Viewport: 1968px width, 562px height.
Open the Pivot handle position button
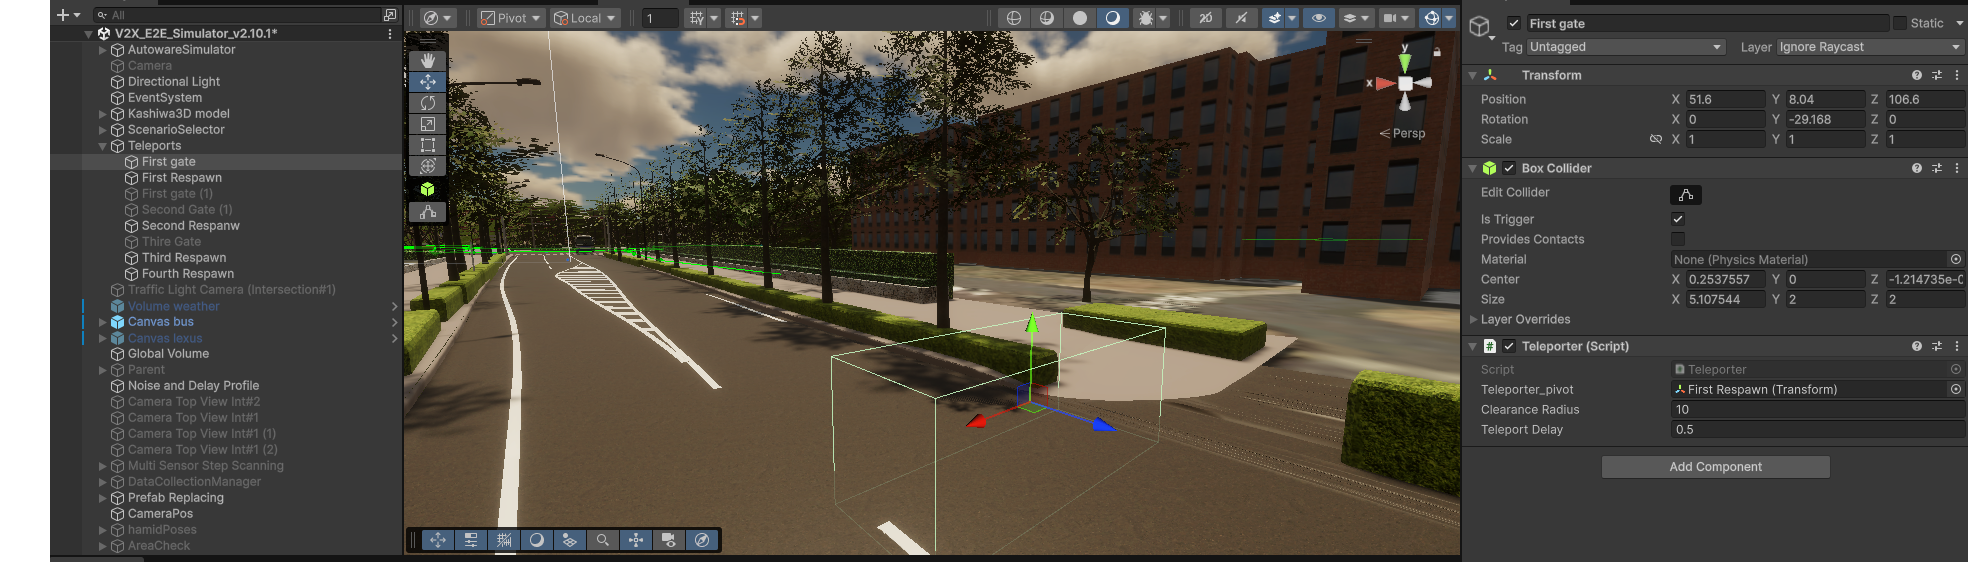coord(510,18)
